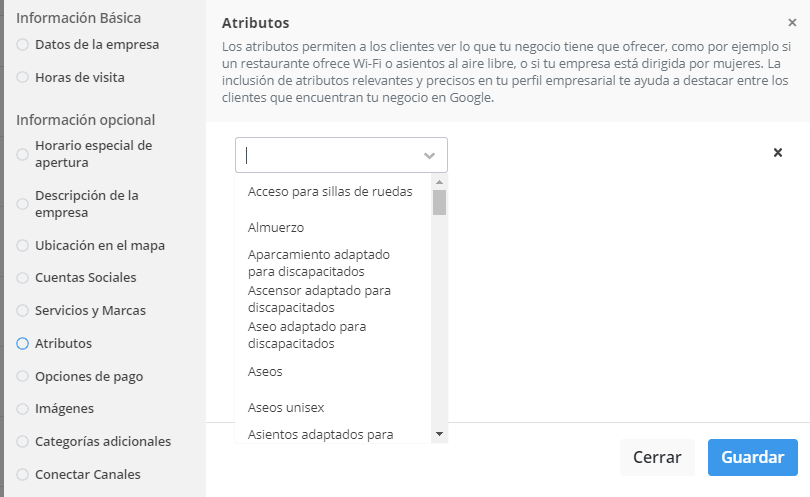Choose the Almuerzo attribute option
Viewport: 810px width, 497px height.
point(276,227)
